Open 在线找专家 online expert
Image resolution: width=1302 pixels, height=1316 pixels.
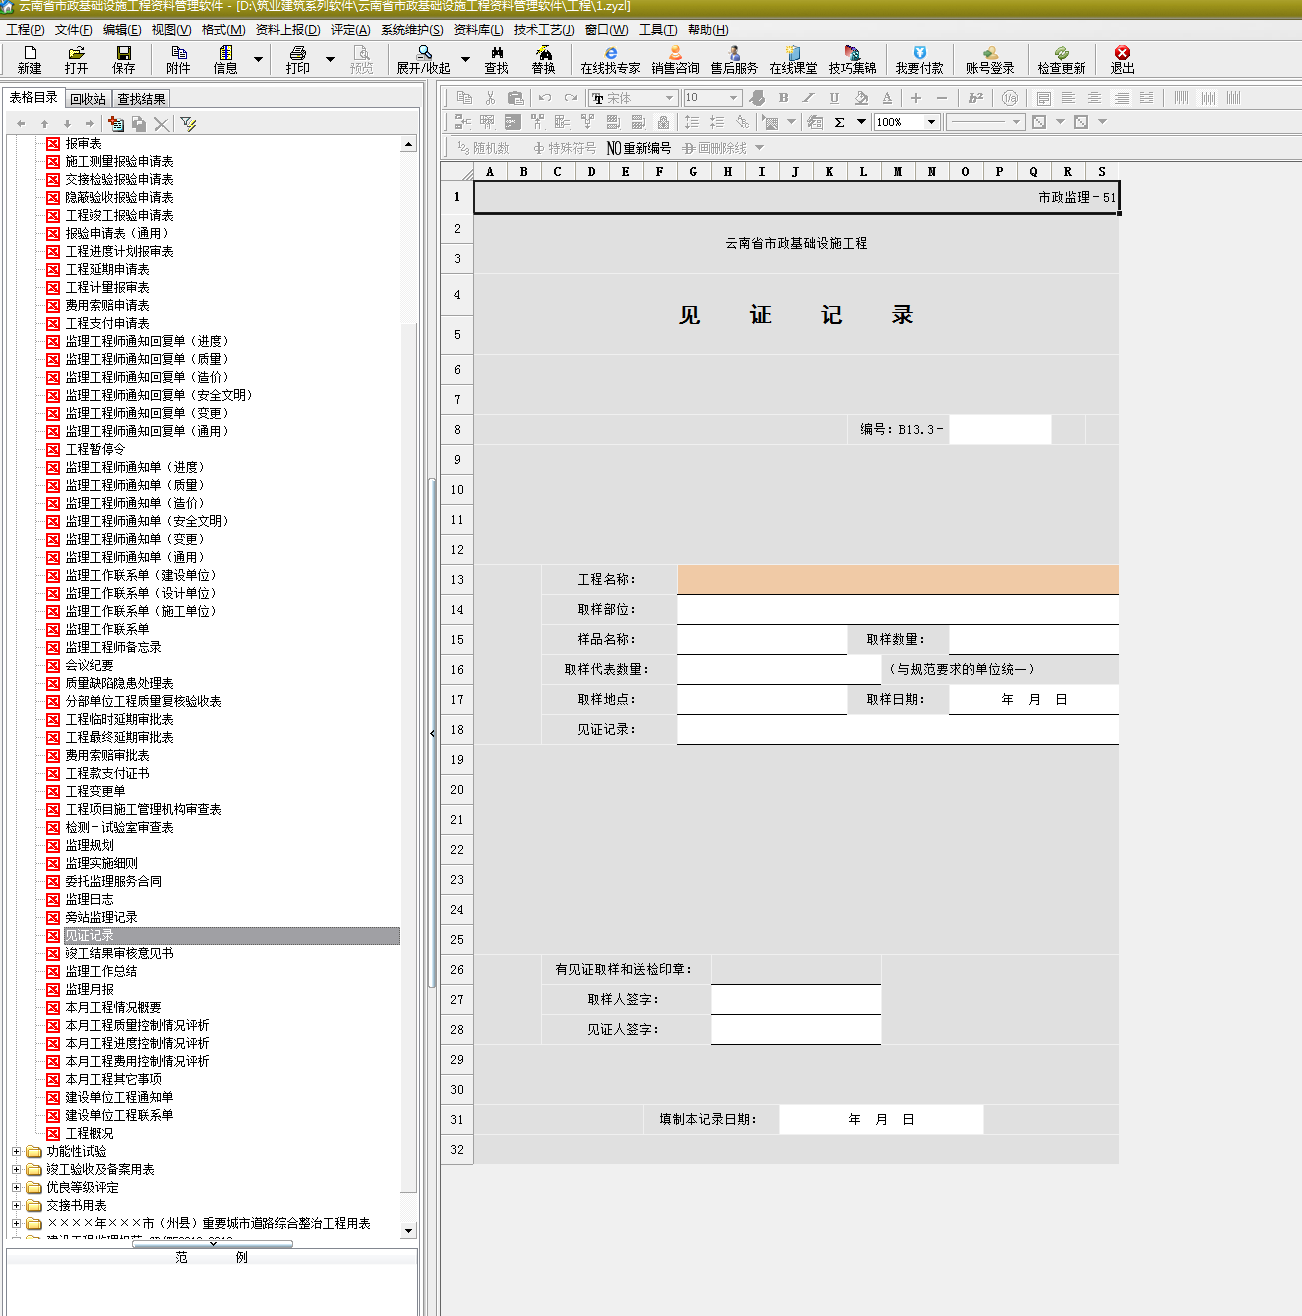point(610,59)
